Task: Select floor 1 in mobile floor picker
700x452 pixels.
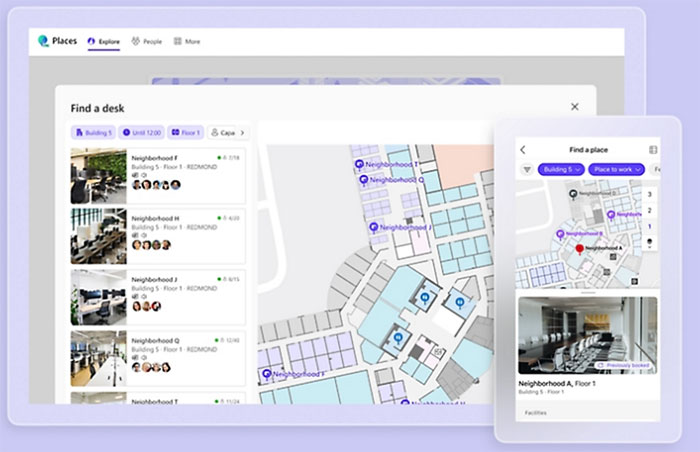Action: [650, 226]
